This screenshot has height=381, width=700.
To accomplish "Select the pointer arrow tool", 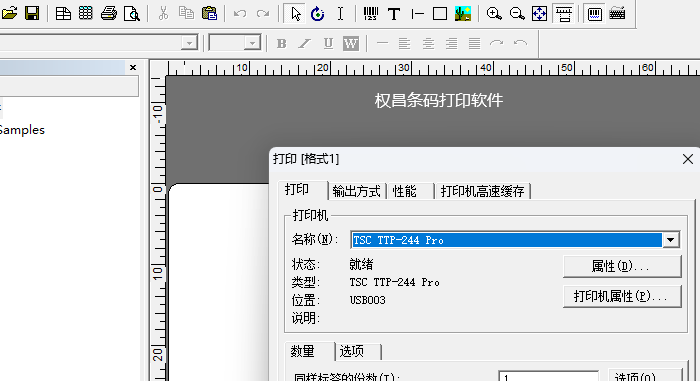I will click(295, 14).
